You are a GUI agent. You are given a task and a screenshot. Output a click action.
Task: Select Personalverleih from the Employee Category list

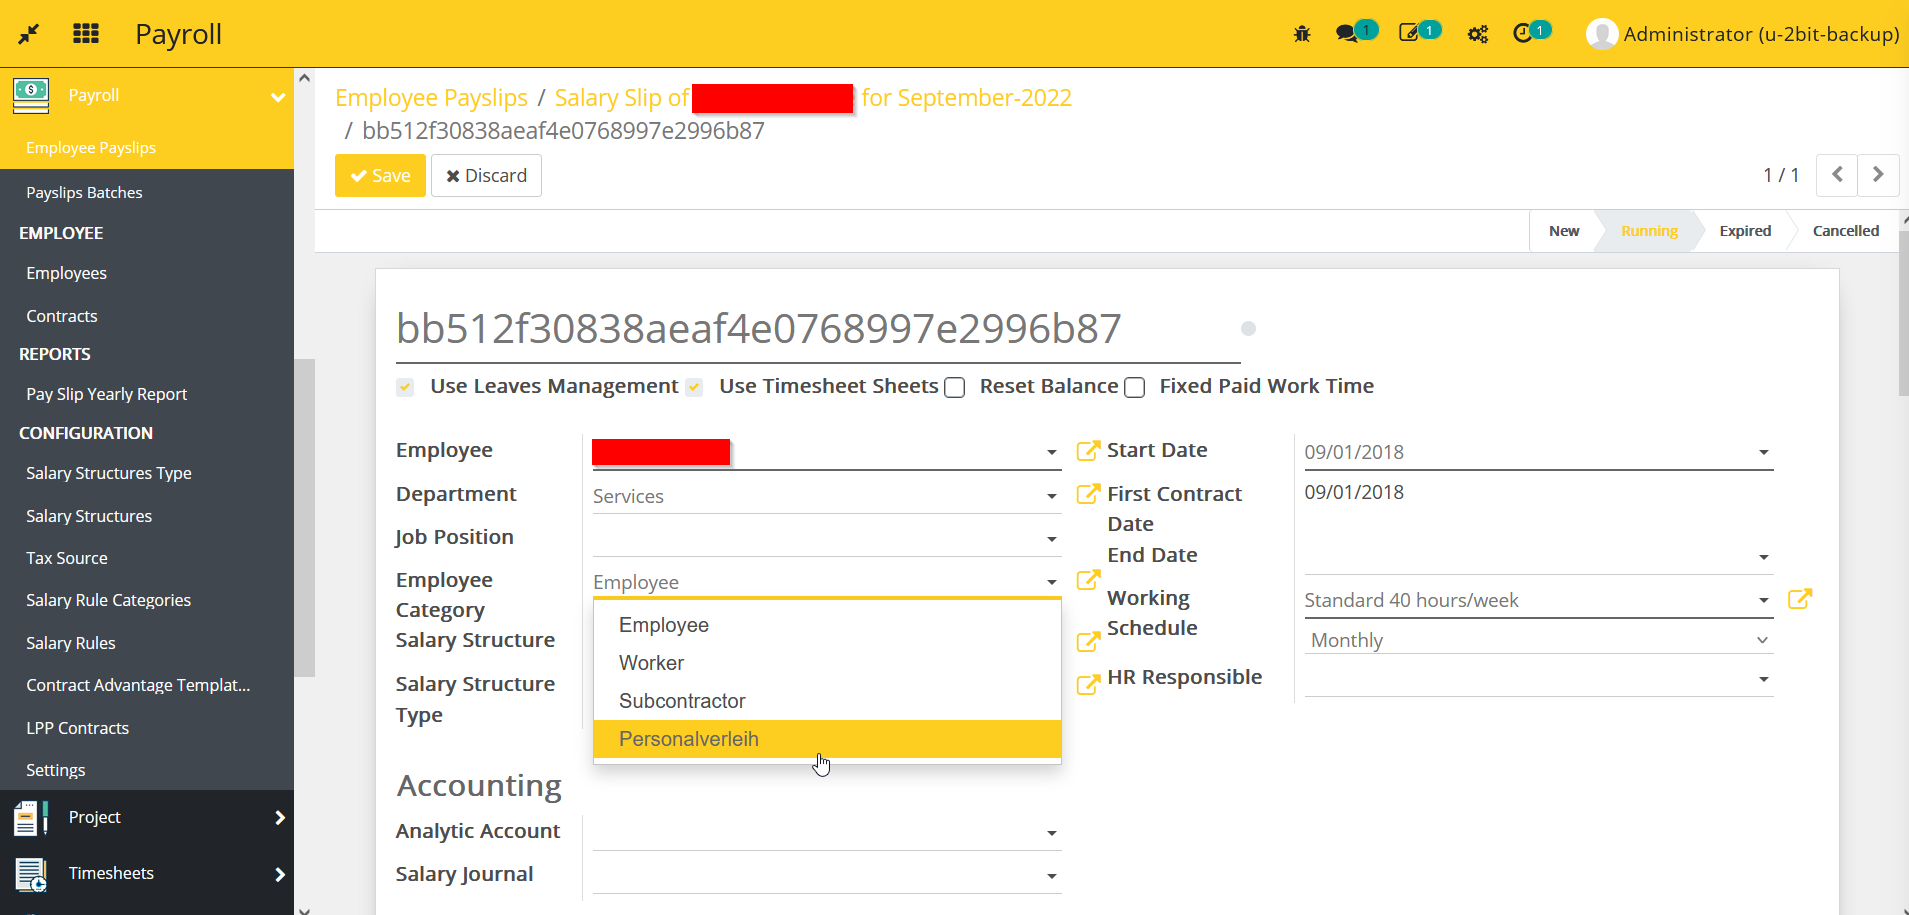coord(688,738)
